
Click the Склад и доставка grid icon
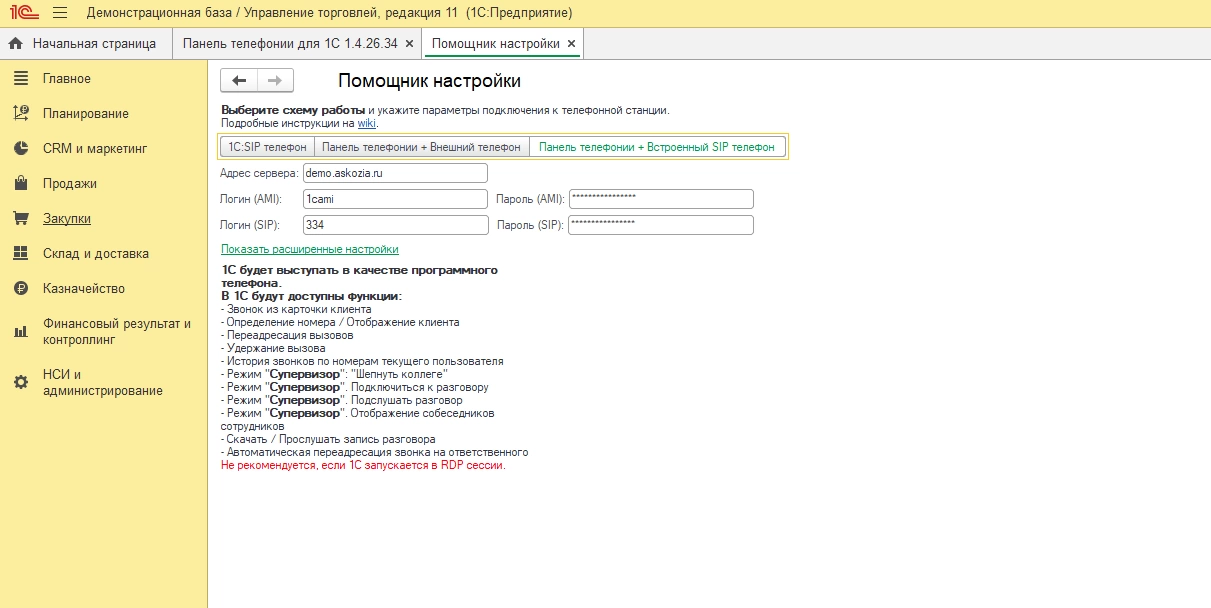(x=21, y=253)
